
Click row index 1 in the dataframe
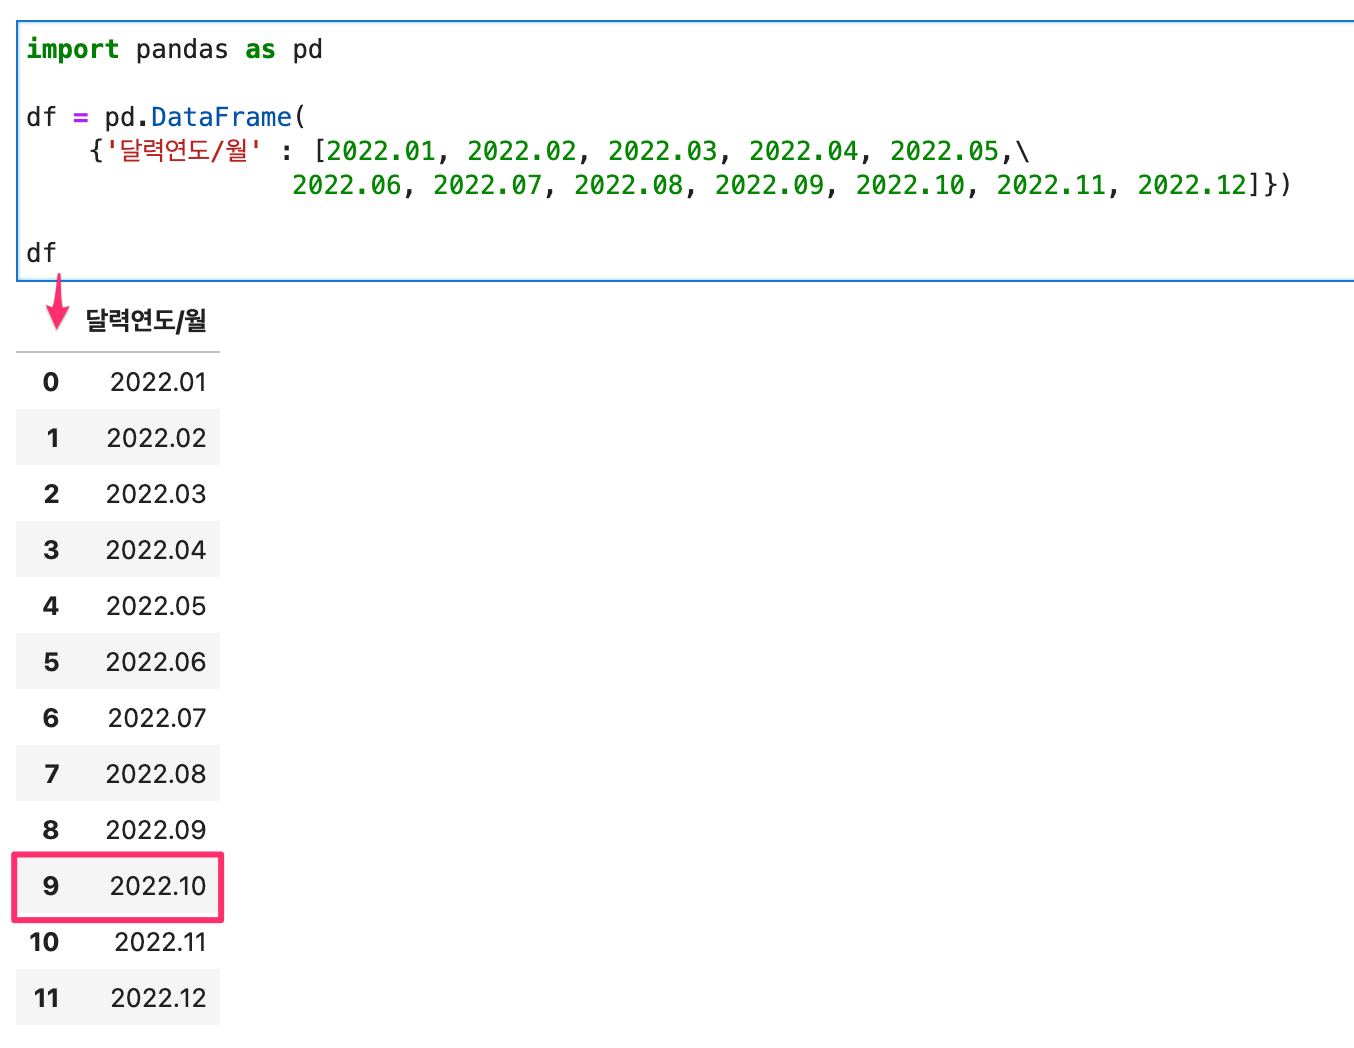(x=52, y=438)
